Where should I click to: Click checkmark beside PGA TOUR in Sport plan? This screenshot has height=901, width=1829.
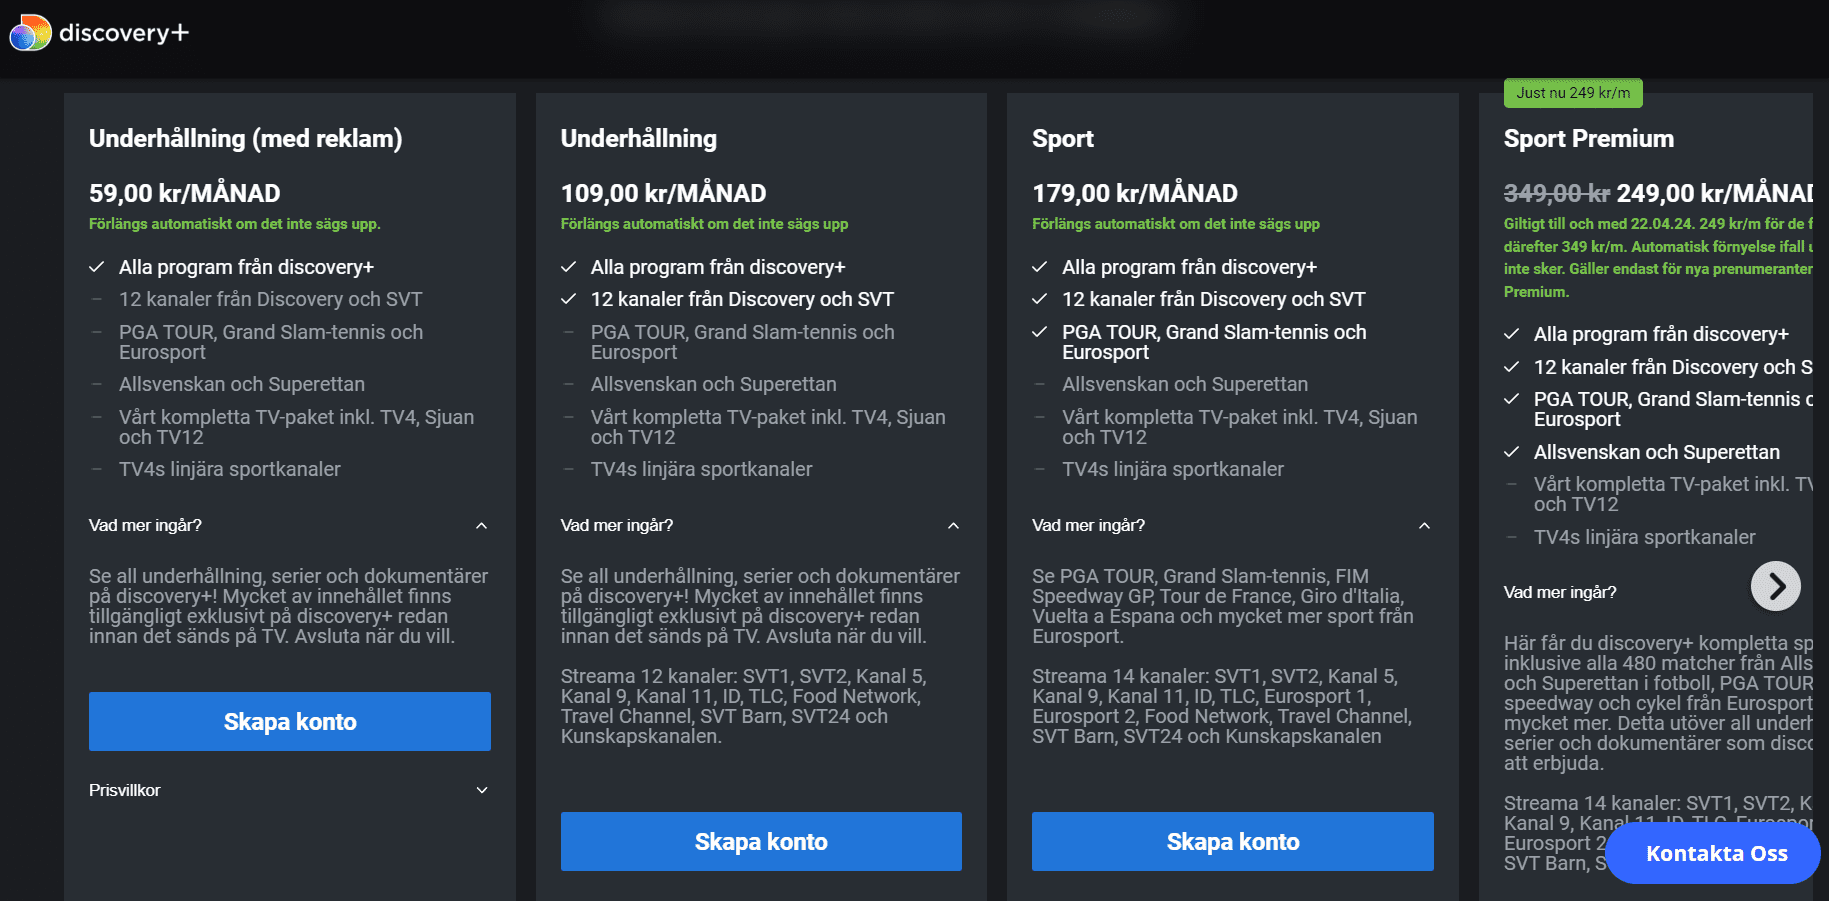coord(1040,332)
